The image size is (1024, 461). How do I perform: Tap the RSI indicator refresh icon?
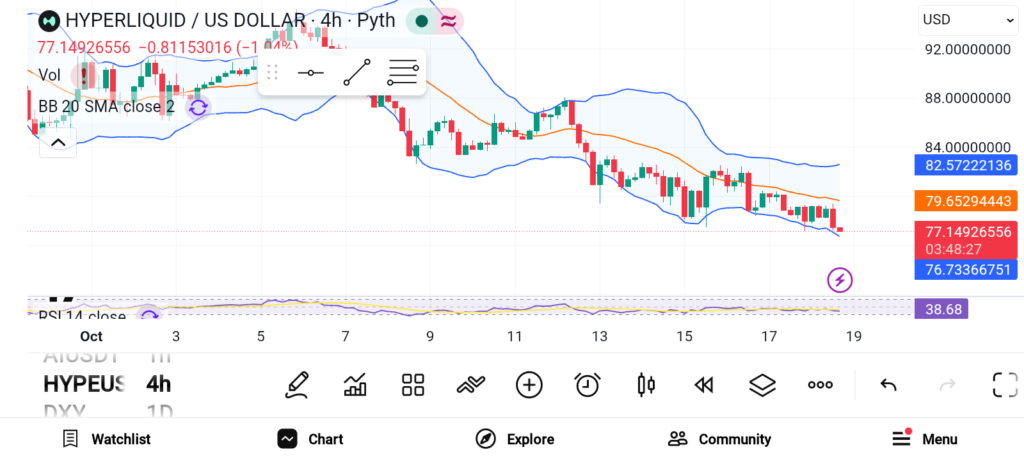(149, 315)
